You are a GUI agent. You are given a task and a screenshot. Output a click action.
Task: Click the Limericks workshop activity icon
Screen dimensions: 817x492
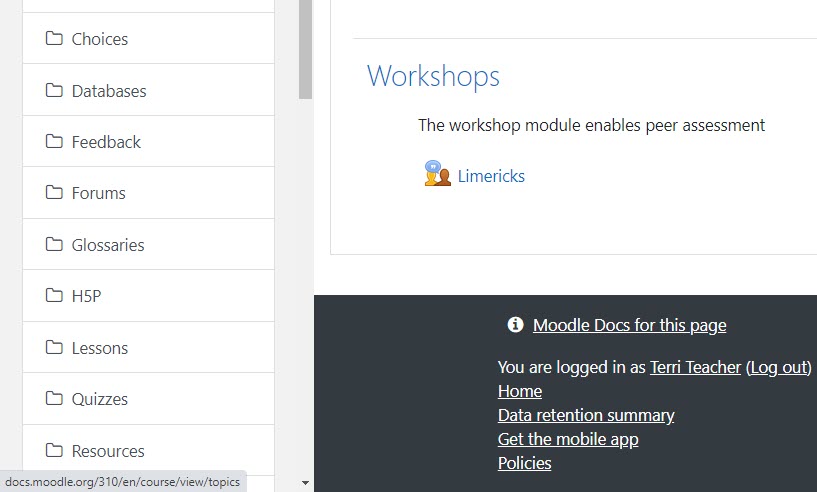click(438, 174)
